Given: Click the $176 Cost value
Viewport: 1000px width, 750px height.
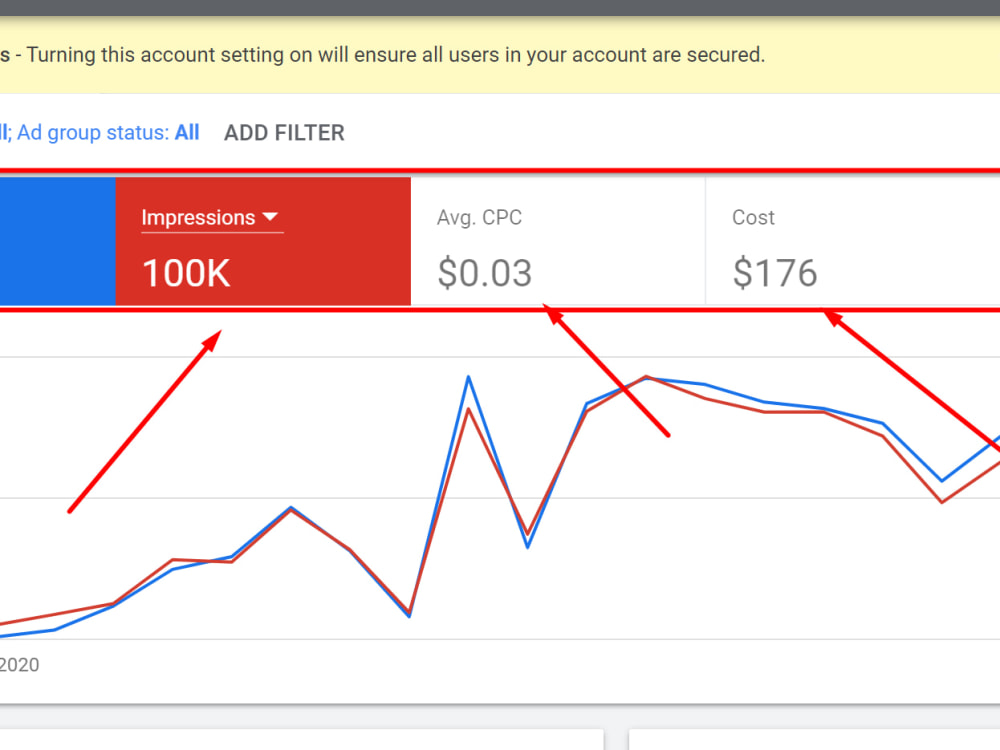Looking at the screenshot, I should click(775, 273).
